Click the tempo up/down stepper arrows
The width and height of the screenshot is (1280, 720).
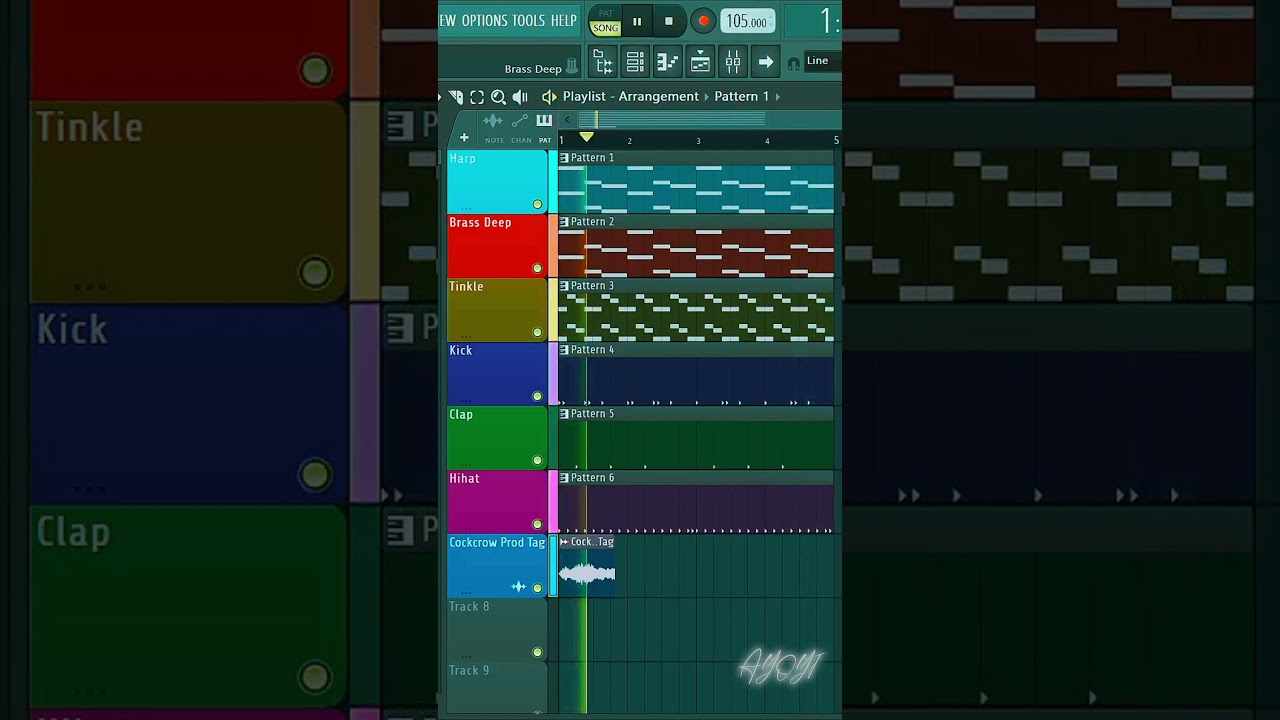coord(773,22)
